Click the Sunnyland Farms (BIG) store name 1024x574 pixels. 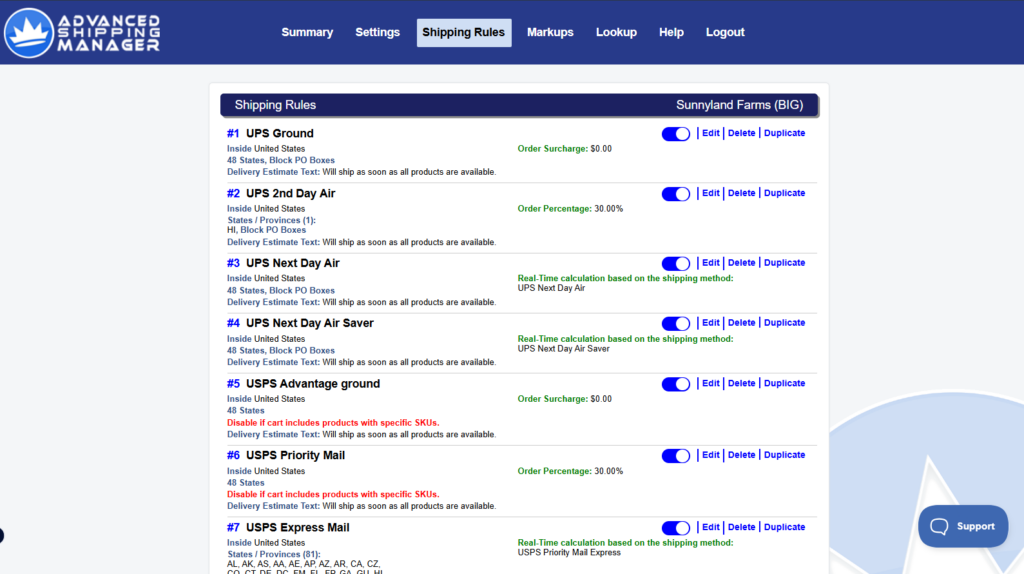(739, 105)
